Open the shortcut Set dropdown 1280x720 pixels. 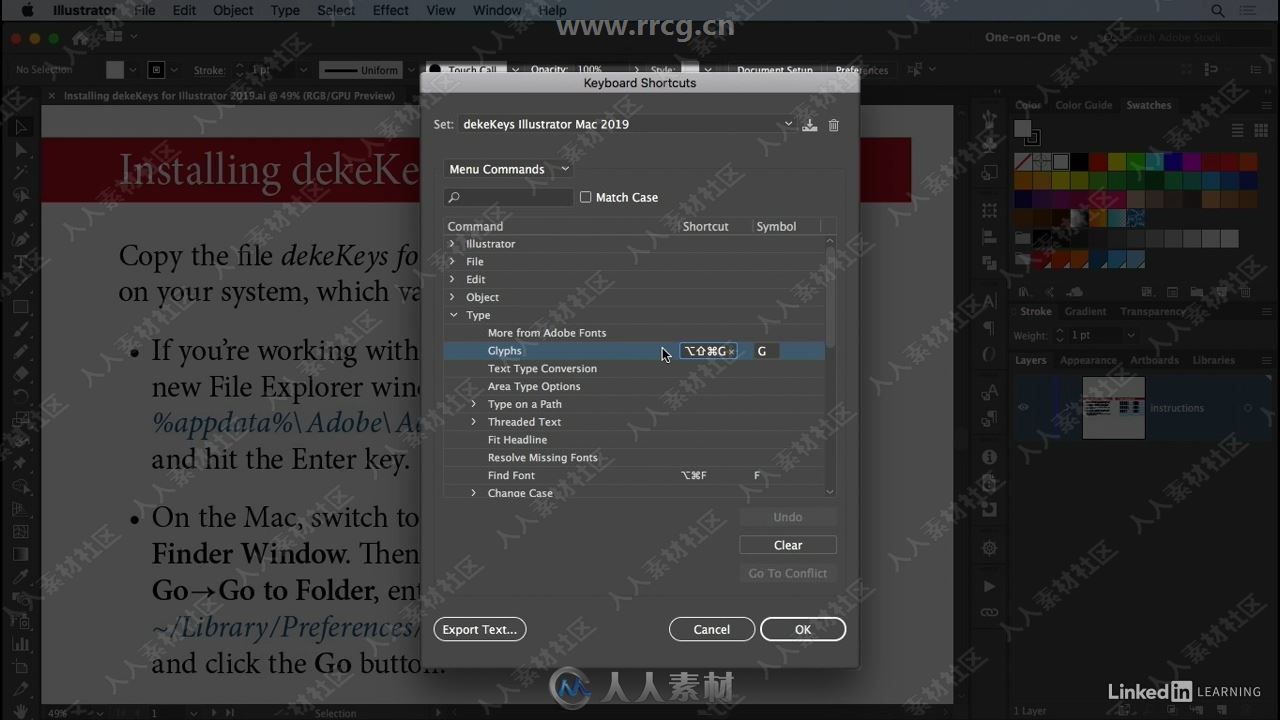point(628,125)
